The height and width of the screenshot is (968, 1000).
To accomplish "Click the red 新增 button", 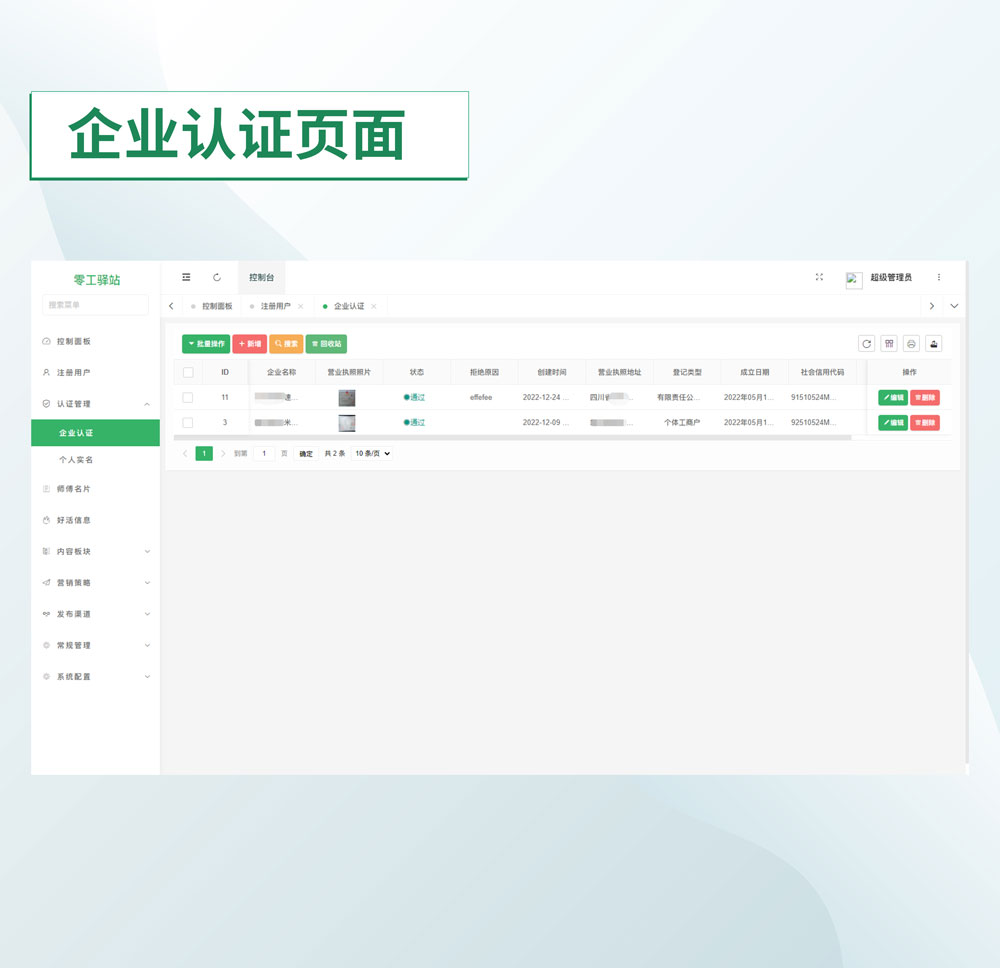I will pyautogui.click(x=249, y=344).
